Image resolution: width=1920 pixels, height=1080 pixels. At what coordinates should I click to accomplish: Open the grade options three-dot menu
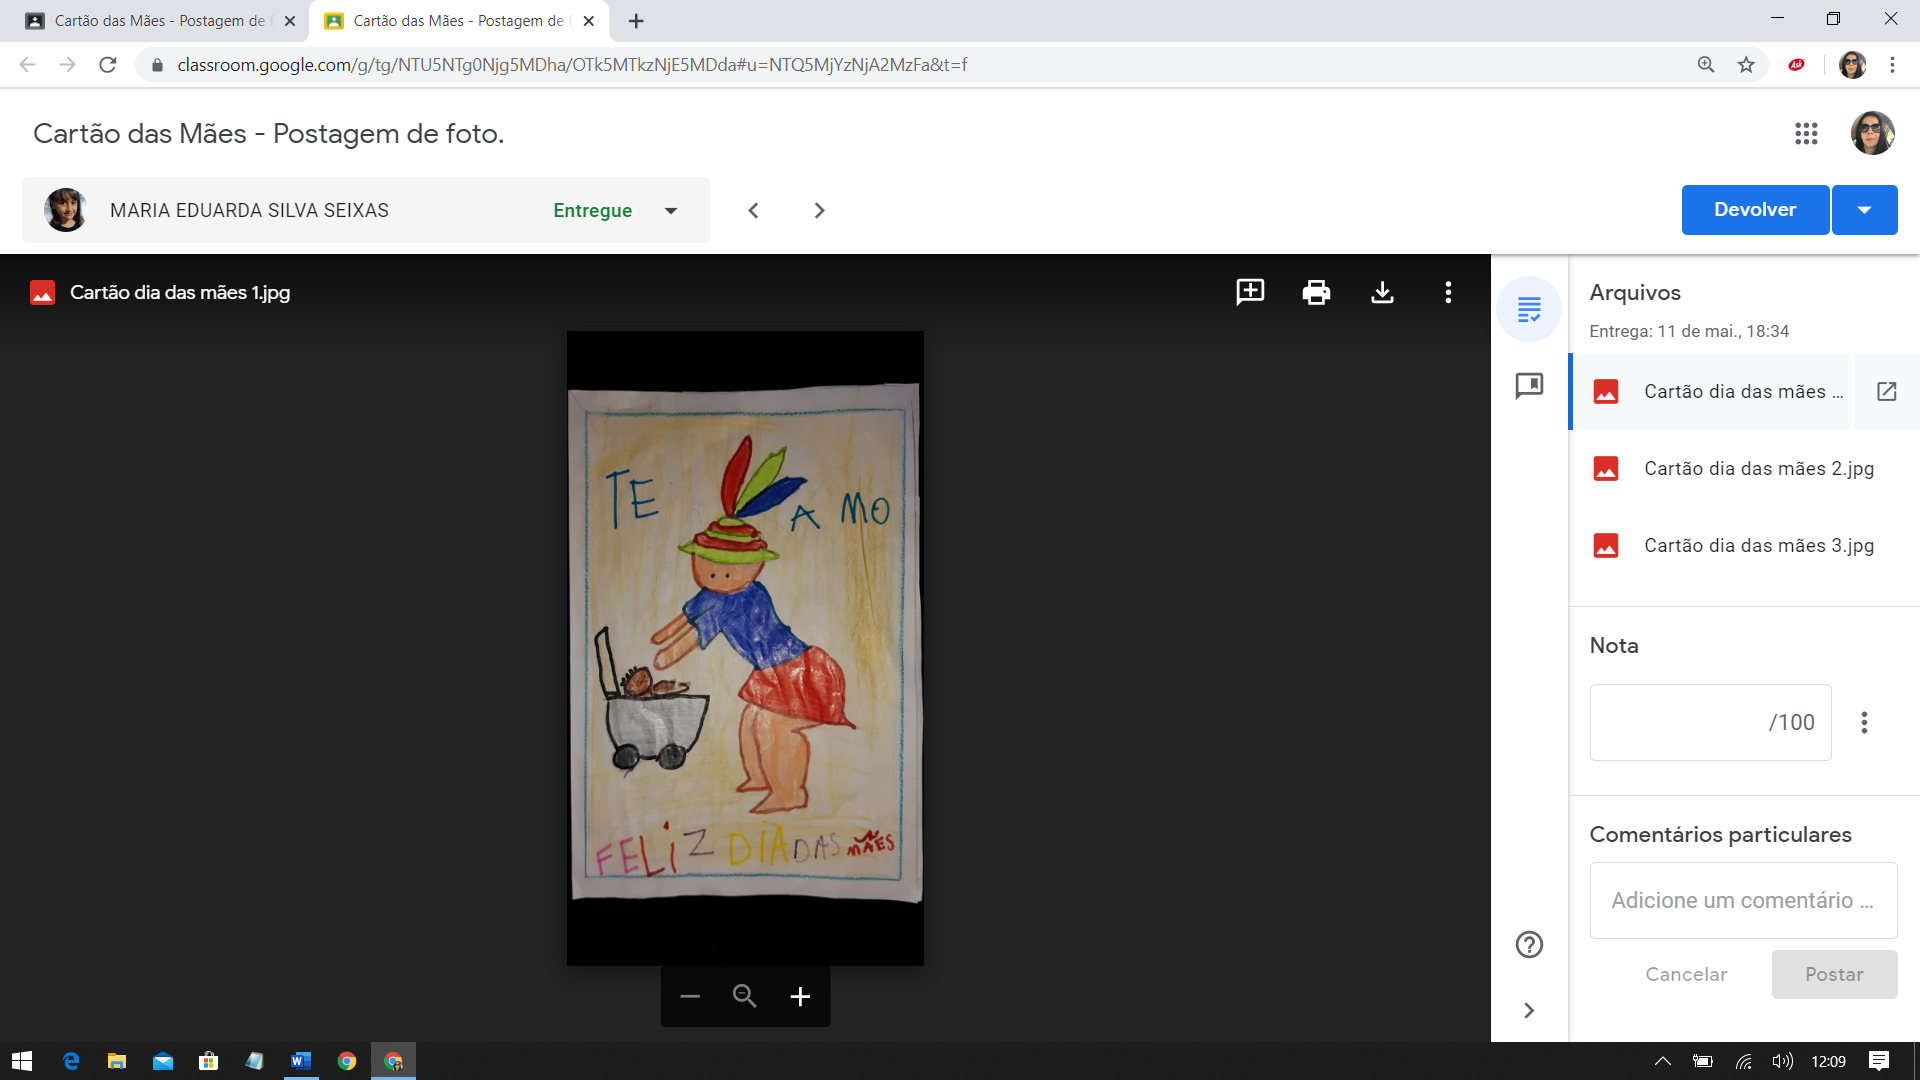coord(1864,722)
